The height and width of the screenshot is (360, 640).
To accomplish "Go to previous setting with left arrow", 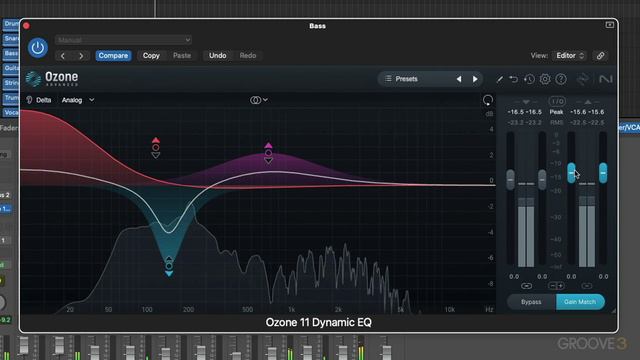I will [63, 56].
